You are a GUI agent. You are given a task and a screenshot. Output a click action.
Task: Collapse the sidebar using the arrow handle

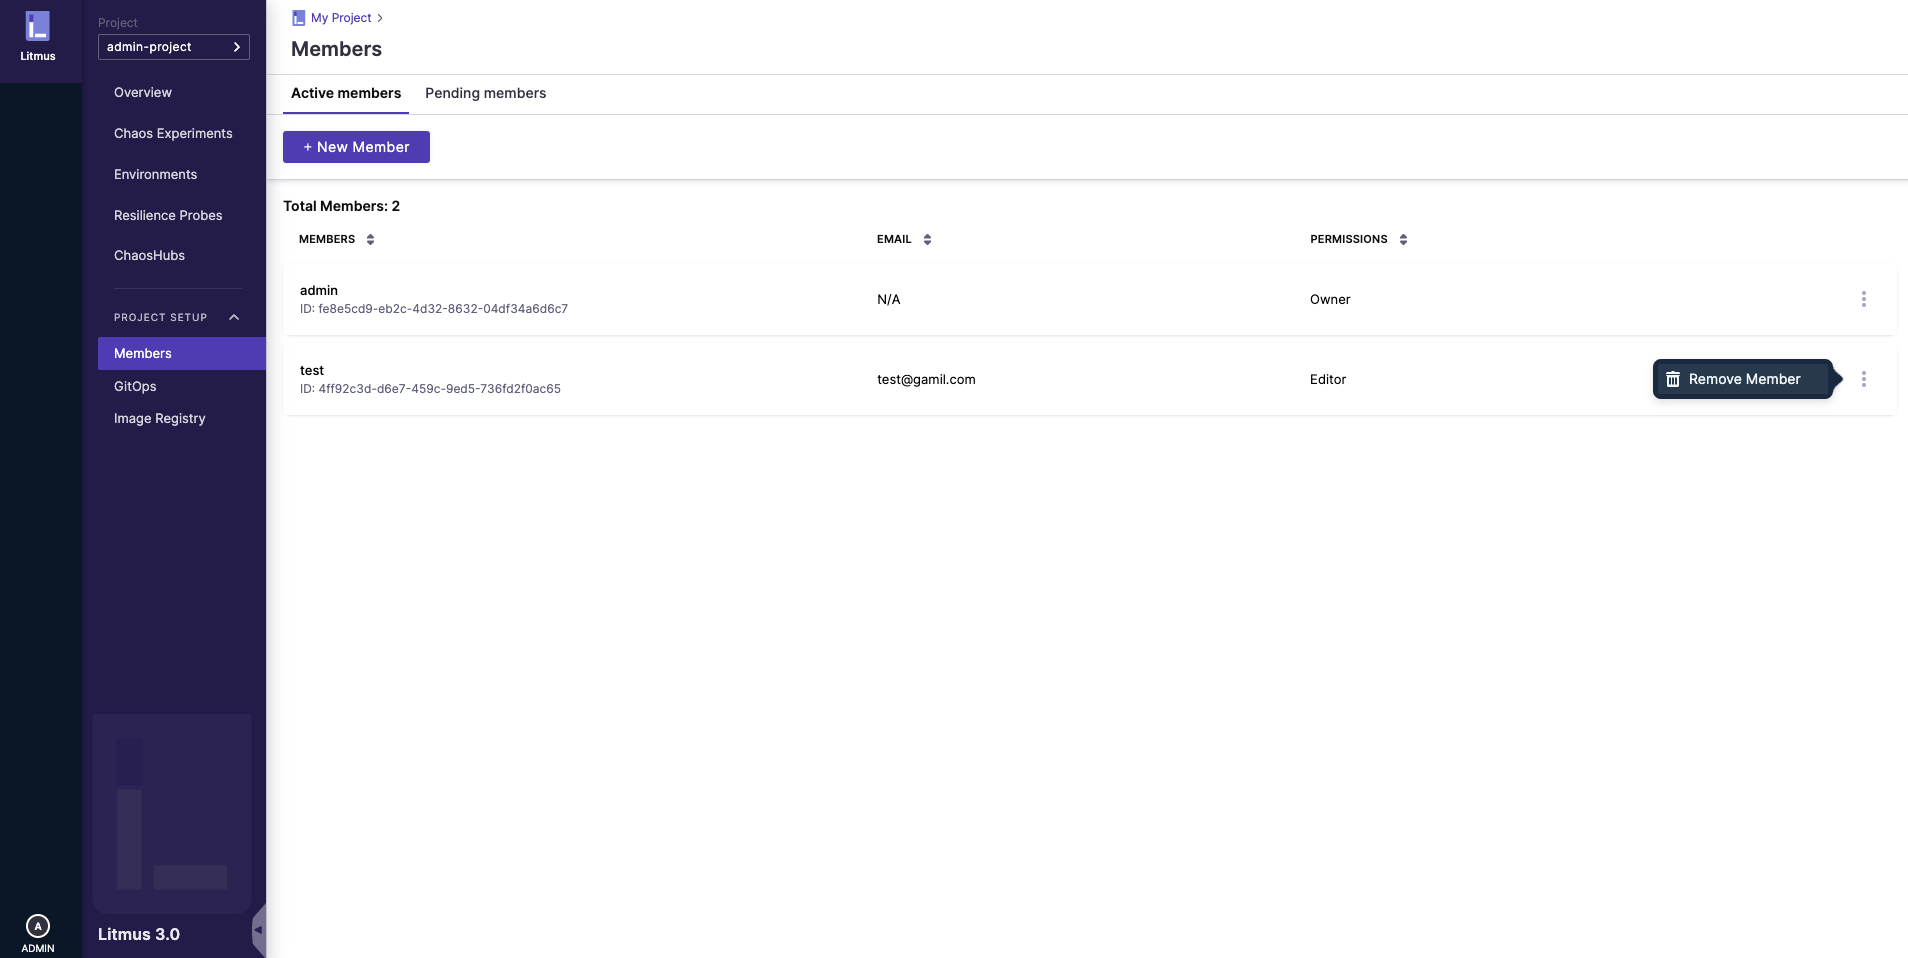[x=258, y=930]
